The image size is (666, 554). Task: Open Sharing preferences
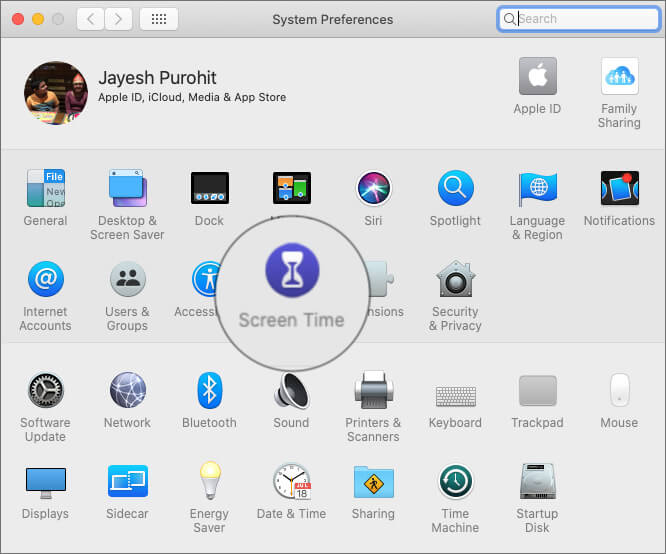[373, 482]
